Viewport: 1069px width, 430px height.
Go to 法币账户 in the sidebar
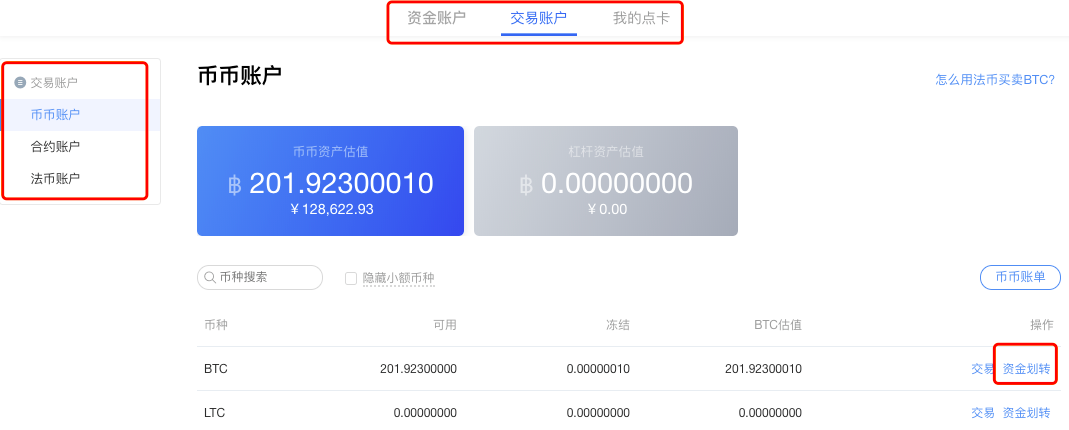(x=56, y=179)
